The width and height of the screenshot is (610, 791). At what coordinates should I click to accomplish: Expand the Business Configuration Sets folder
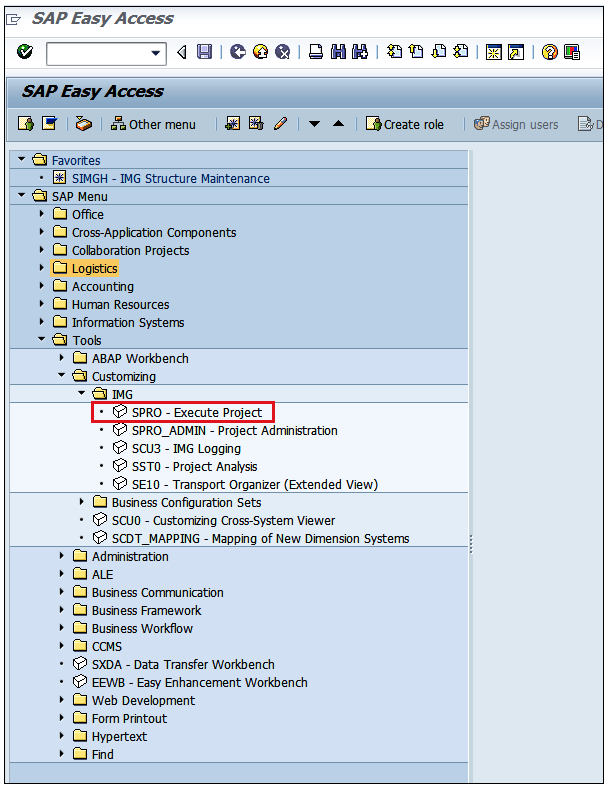(x=82, y=502)
